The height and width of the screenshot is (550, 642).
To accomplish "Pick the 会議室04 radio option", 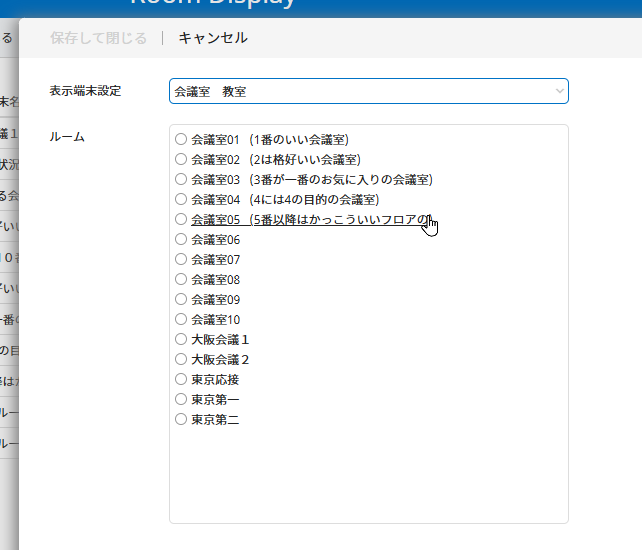I will pyautogui.click(x=181, y=199).
